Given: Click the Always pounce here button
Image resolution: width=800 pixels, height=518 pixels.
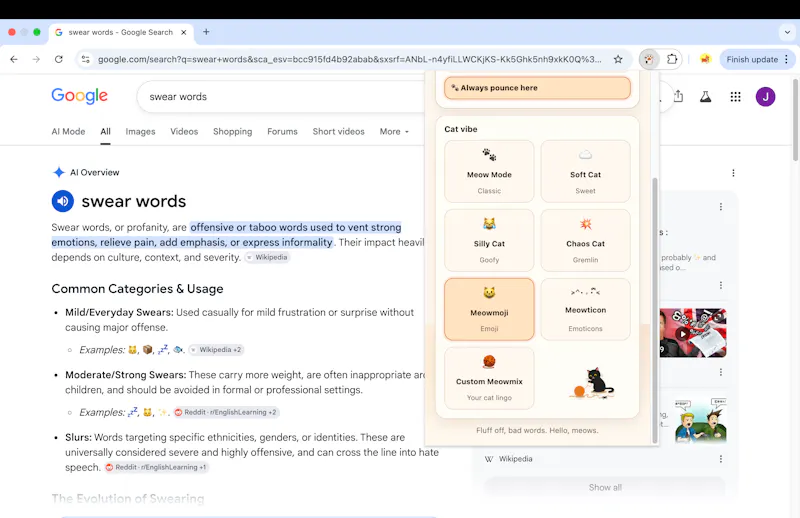Looking at the screenshot, I should tap(537, 88).
